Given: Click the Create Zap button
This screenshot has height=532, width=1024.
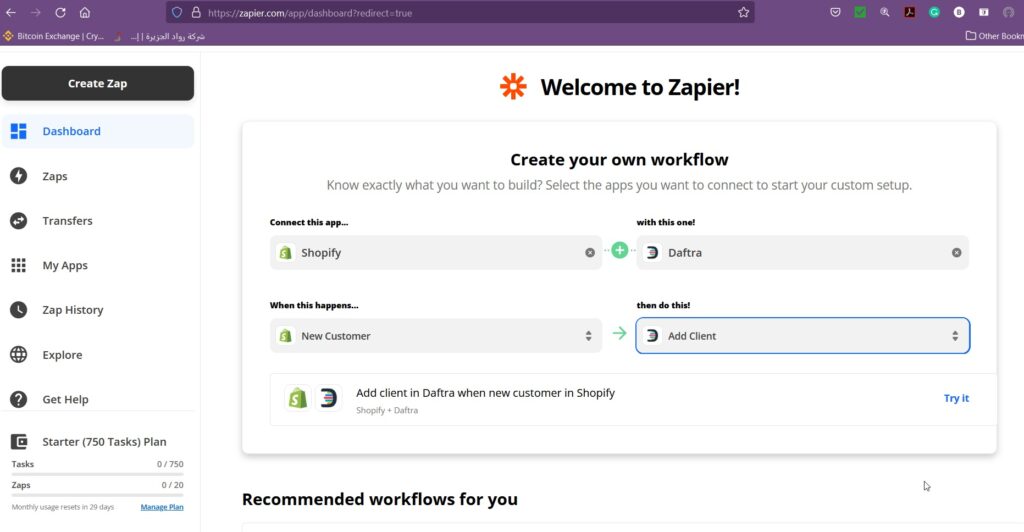Looking at the screenshot, I should coord(97,84).
